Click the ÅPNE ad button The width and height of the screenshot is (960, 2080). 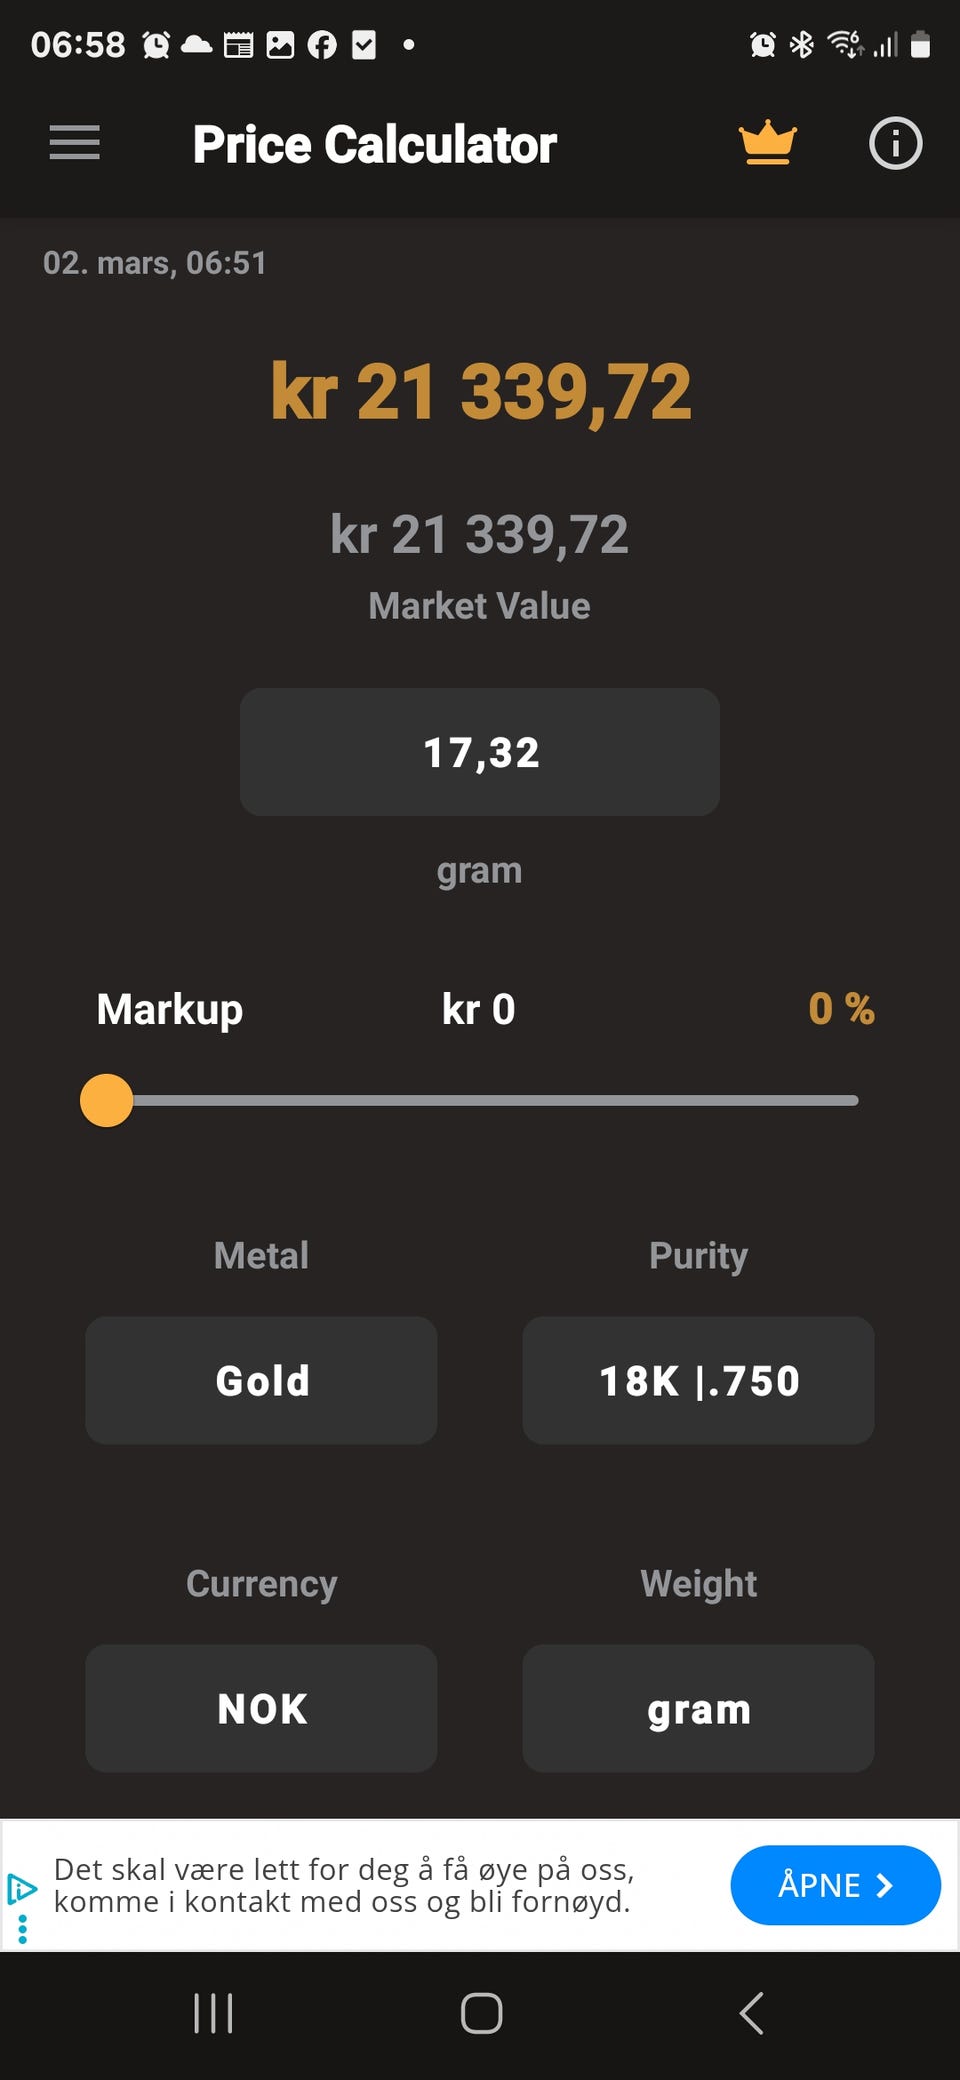(x=835, y=1885)
